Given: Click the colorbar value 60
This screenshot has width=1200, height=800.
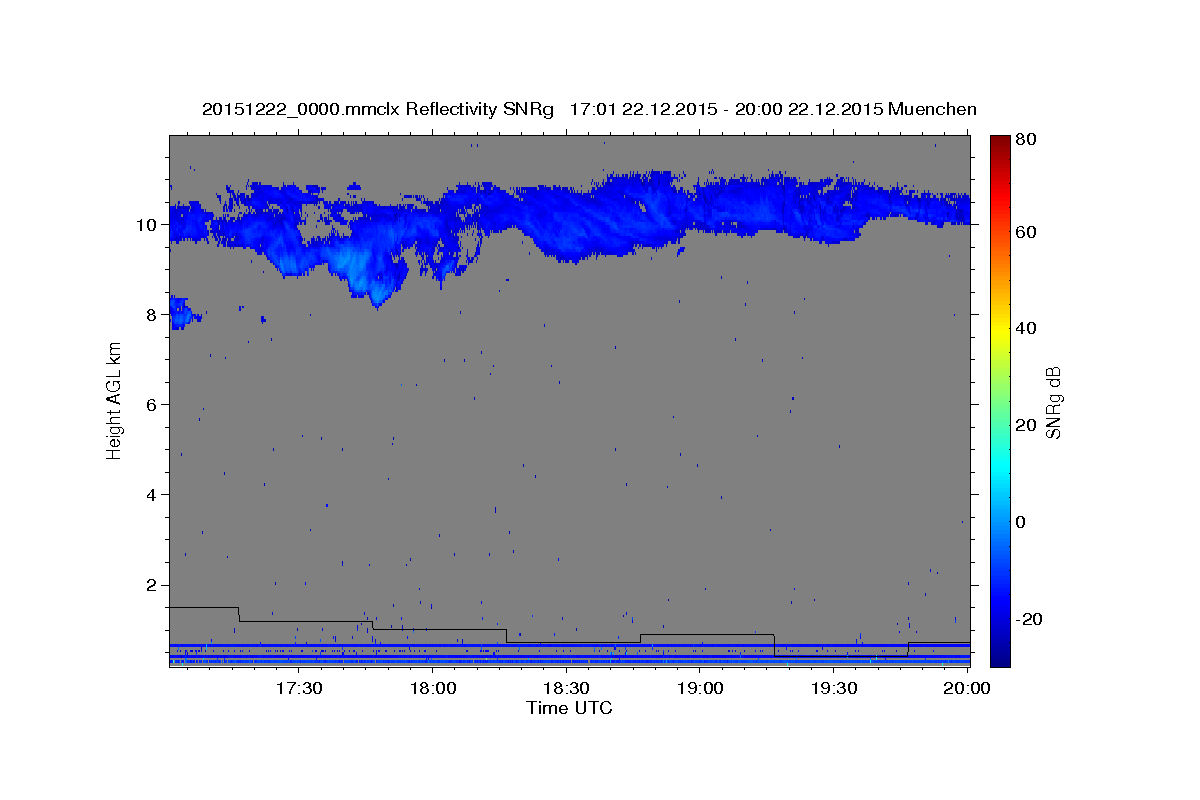Looking at the screenshot, I should click(1025, 232).
